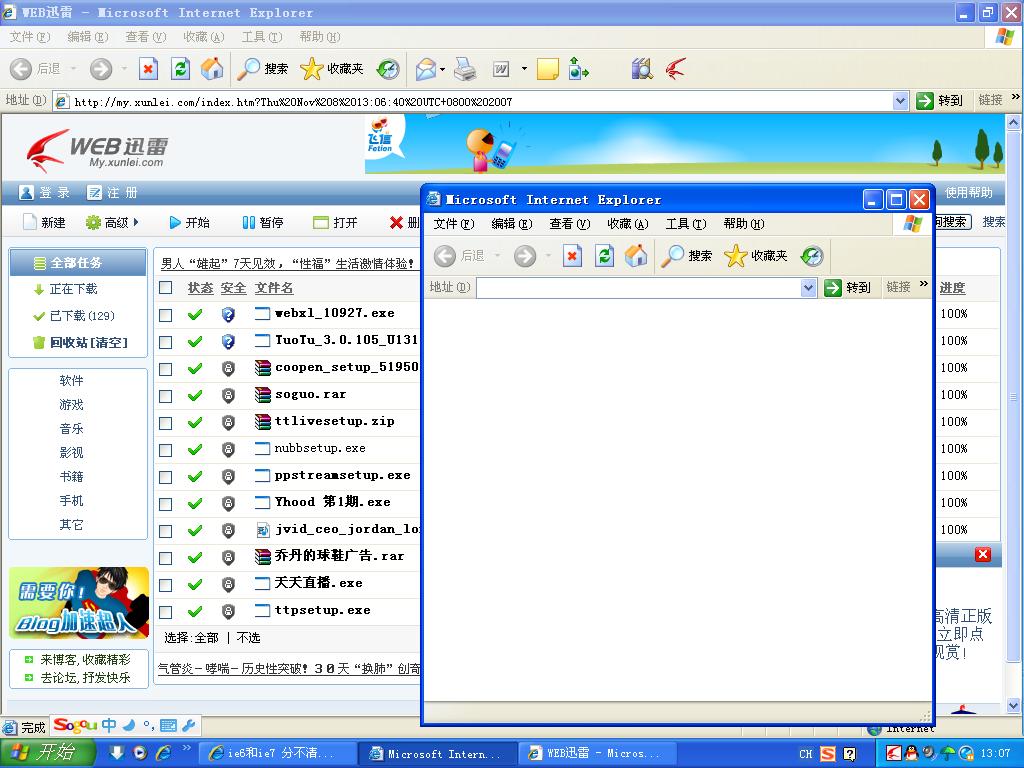1024x768 pixels.
Task: Click Blog加速超人 banner image
Action: pyautogui.click(x=79, y=603)
